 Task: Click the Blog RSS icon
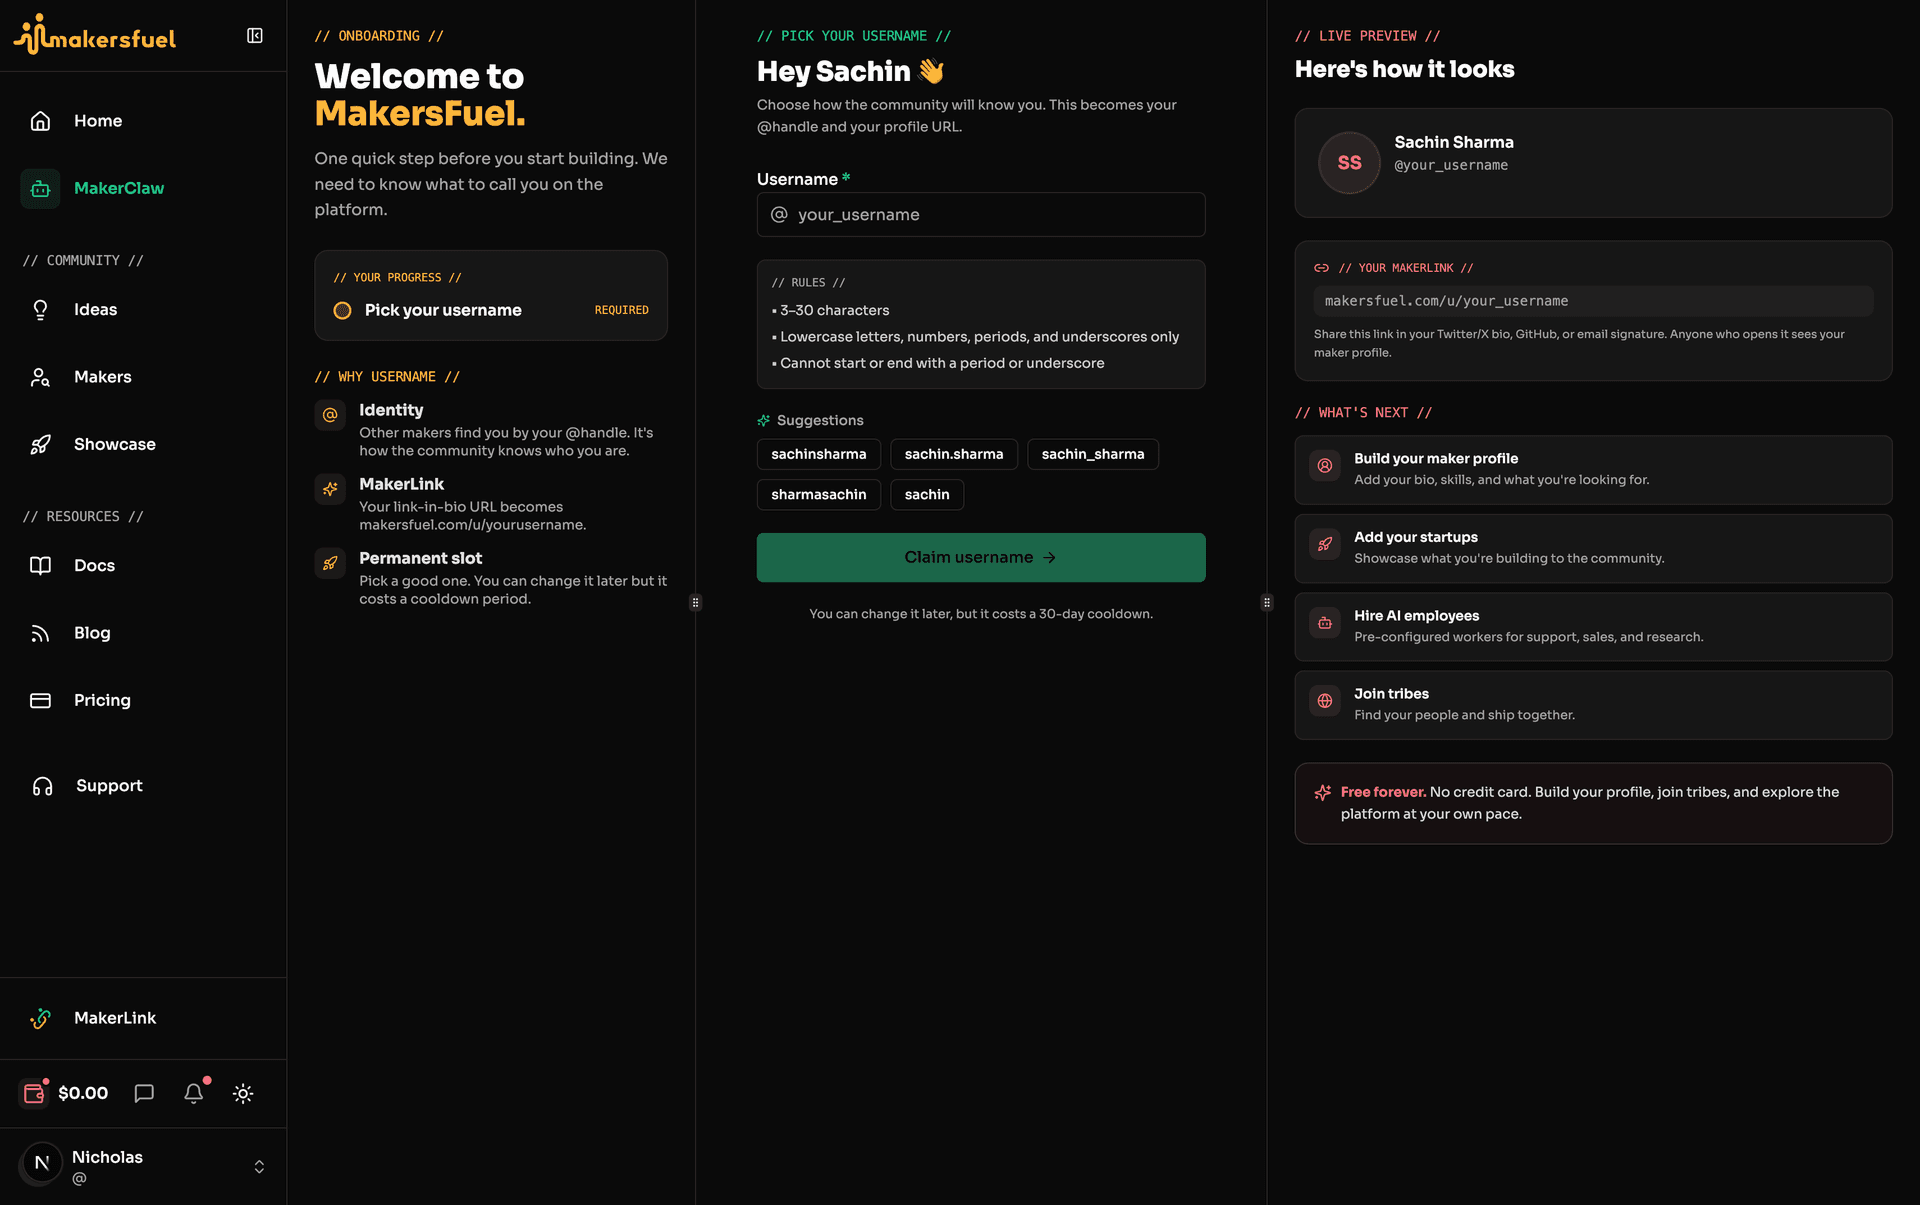coord(40,633)
